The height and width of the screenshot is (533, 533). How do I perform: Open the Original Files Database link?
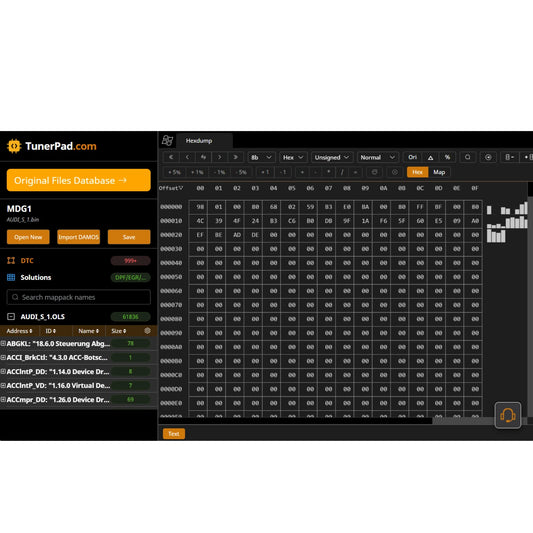(x=79, y=180)
